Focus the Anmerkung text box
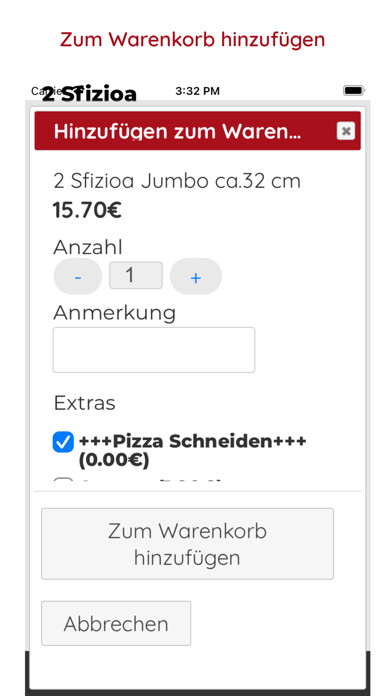This screenshot has width=392, height=696. point(154,350)
